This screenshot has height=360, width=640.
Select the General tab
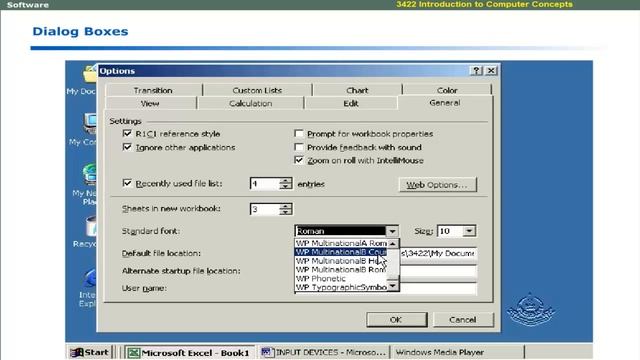click(444, 103)
